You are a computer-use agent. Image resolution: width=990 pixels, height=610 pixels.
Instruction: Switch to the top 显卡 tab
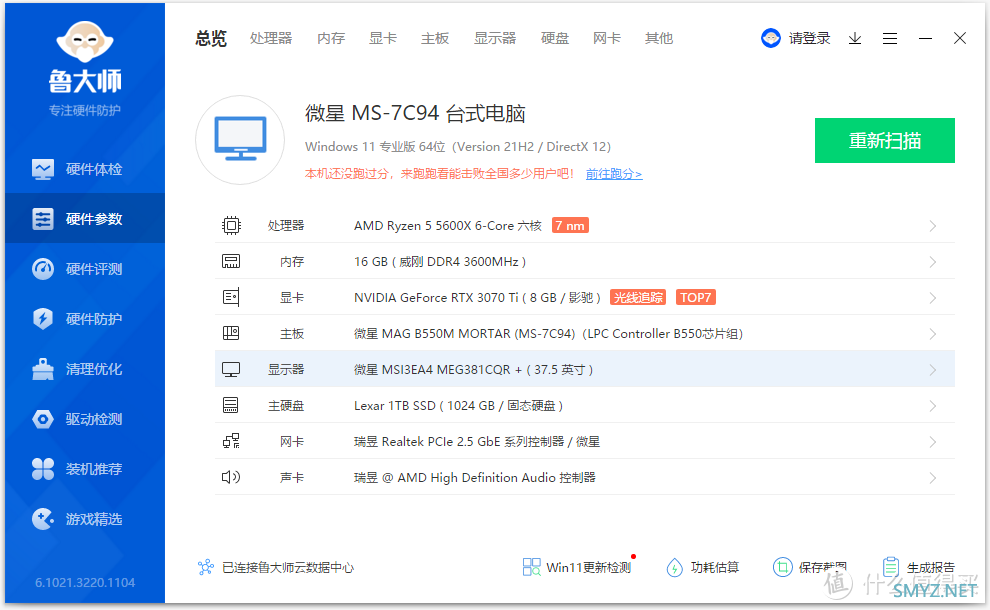point(383,39)
